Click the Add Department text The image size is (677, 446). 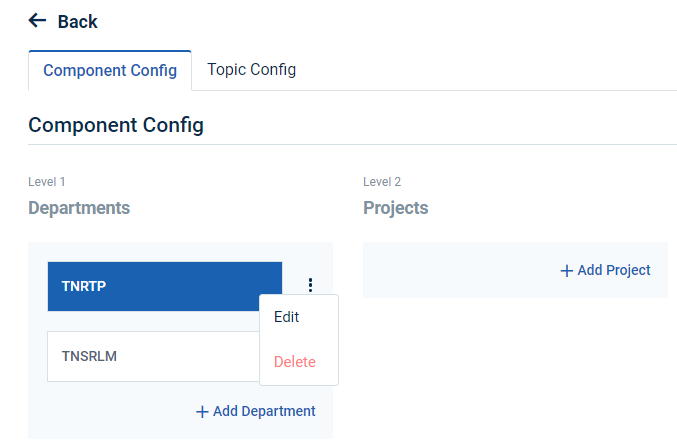(x=264, y=411)
